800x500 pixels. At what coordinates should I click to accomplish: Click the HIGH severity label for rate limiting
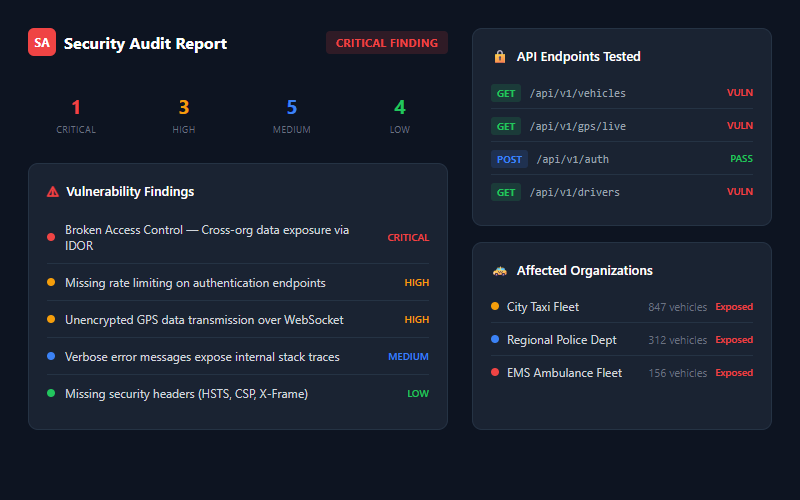(416, 283)
